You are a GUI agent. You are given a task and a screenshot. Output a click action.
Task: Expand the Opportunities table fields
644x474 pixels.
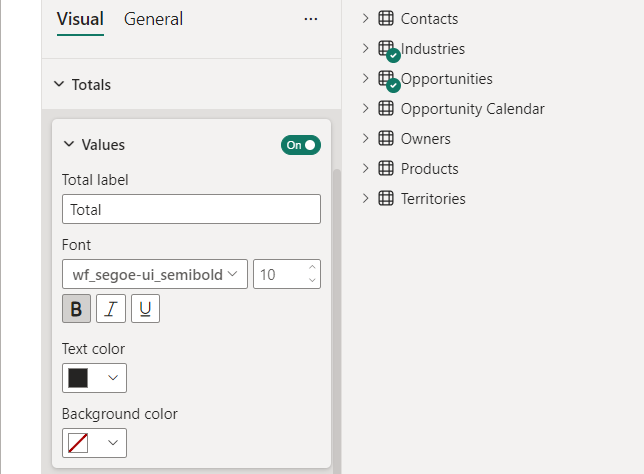(x=365, y=78)
